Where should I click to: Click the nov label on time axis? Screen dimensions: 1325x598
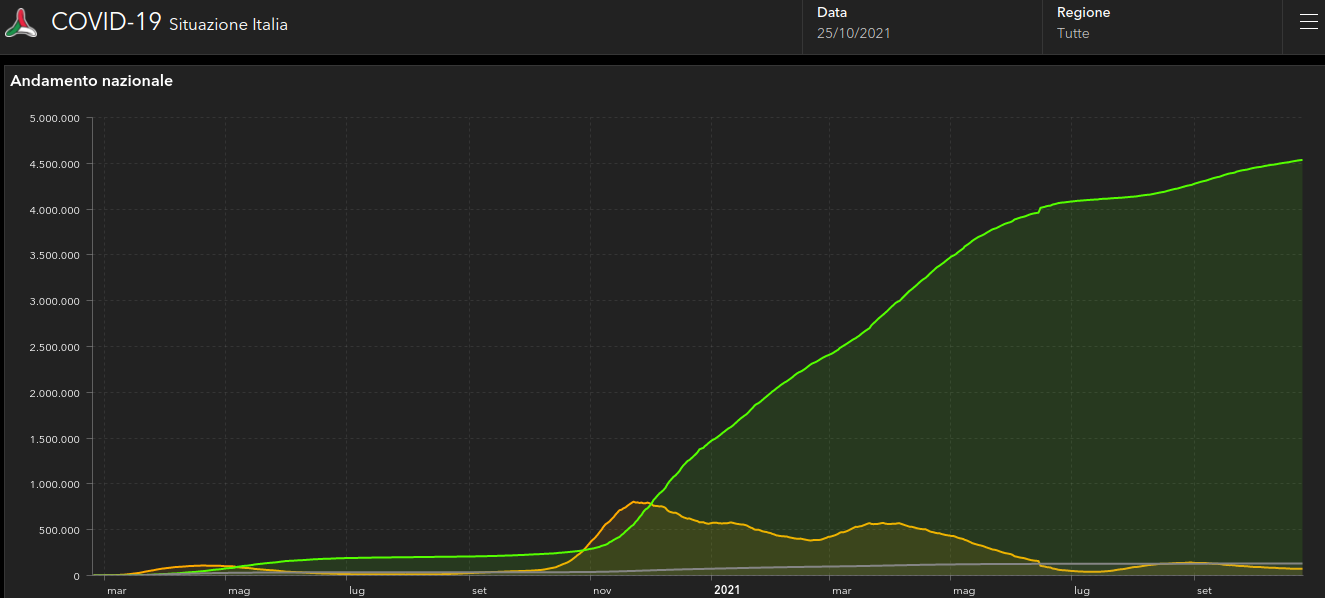(x=602, y=591)
